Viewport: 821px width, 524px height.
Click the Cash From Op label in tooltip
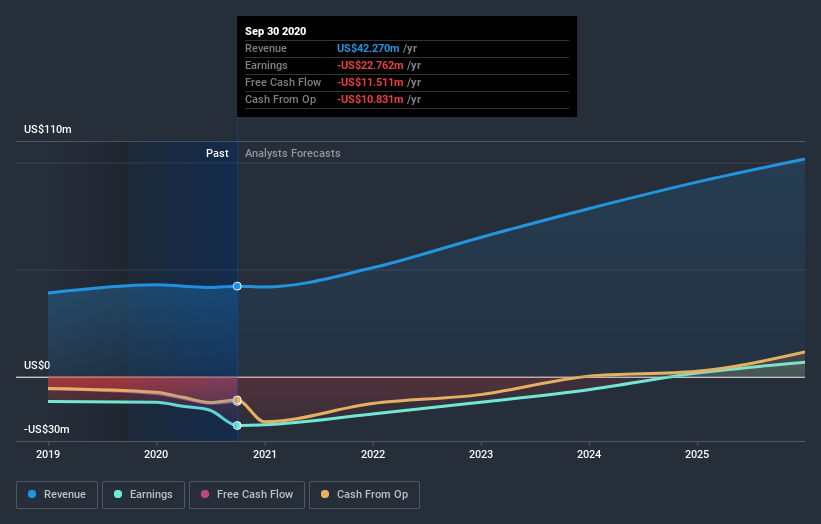(281, 99)
